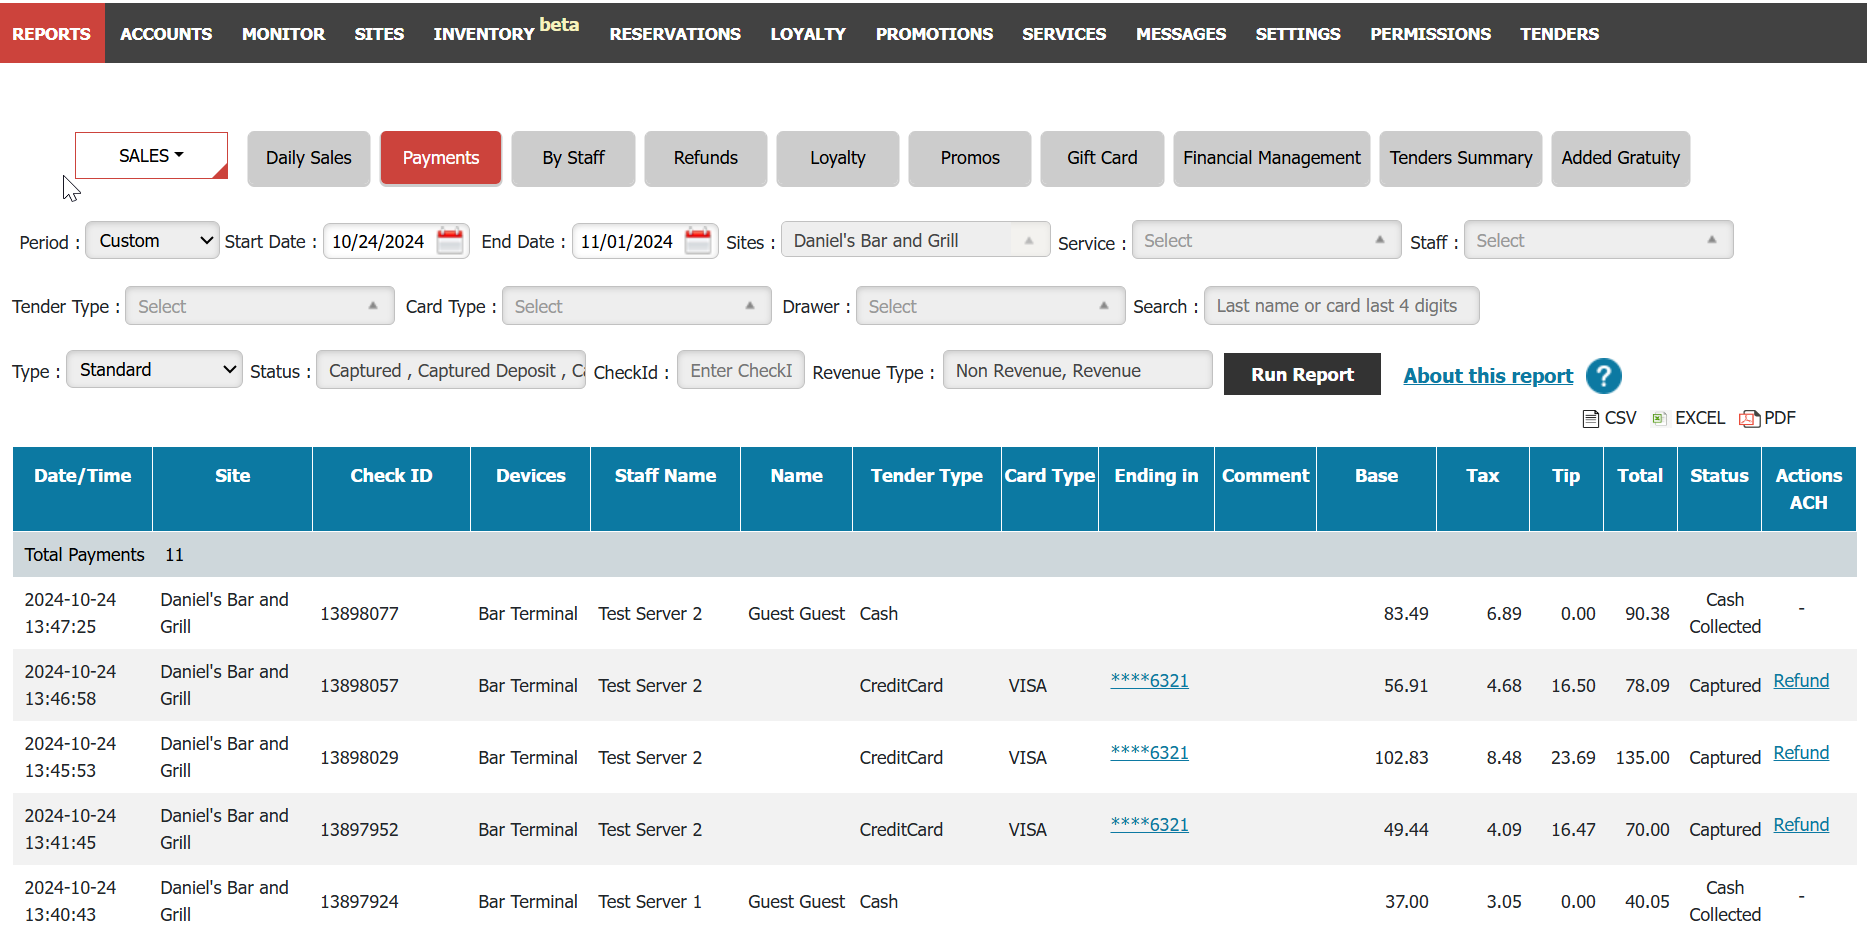The image size is (1867, 929).
Task: Open the Tenders Summary tab
Action: tap(1460, 158)
